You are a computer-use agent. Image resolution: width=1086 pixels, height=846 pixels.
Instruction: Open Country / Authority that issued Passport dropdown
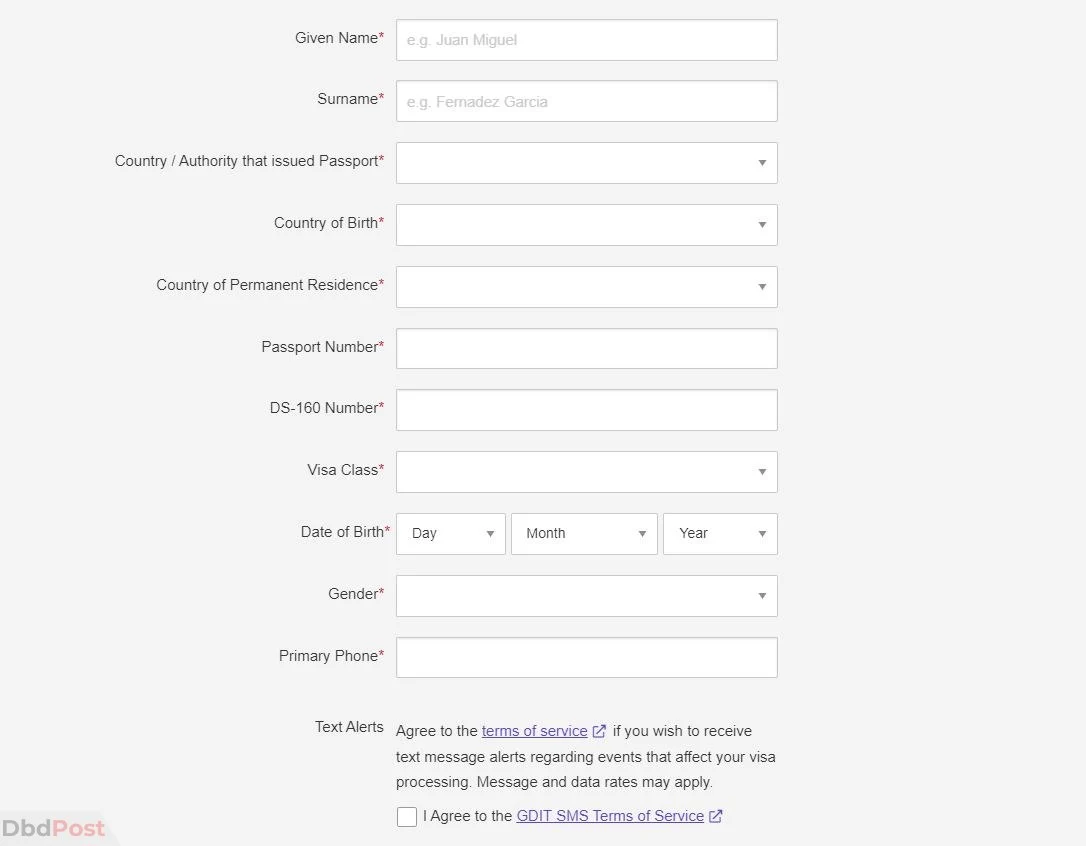point(587,163)
